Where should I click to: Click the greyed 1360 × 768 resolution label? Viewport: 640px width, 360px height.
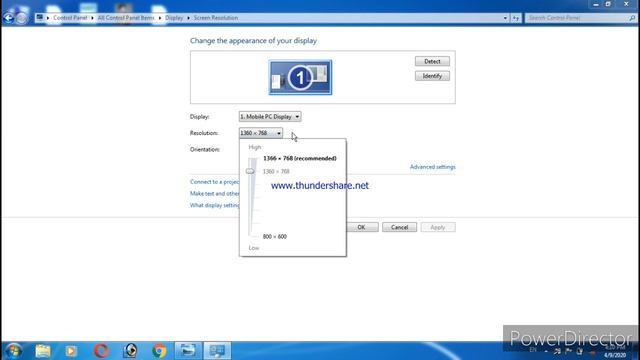coord(276,171)
